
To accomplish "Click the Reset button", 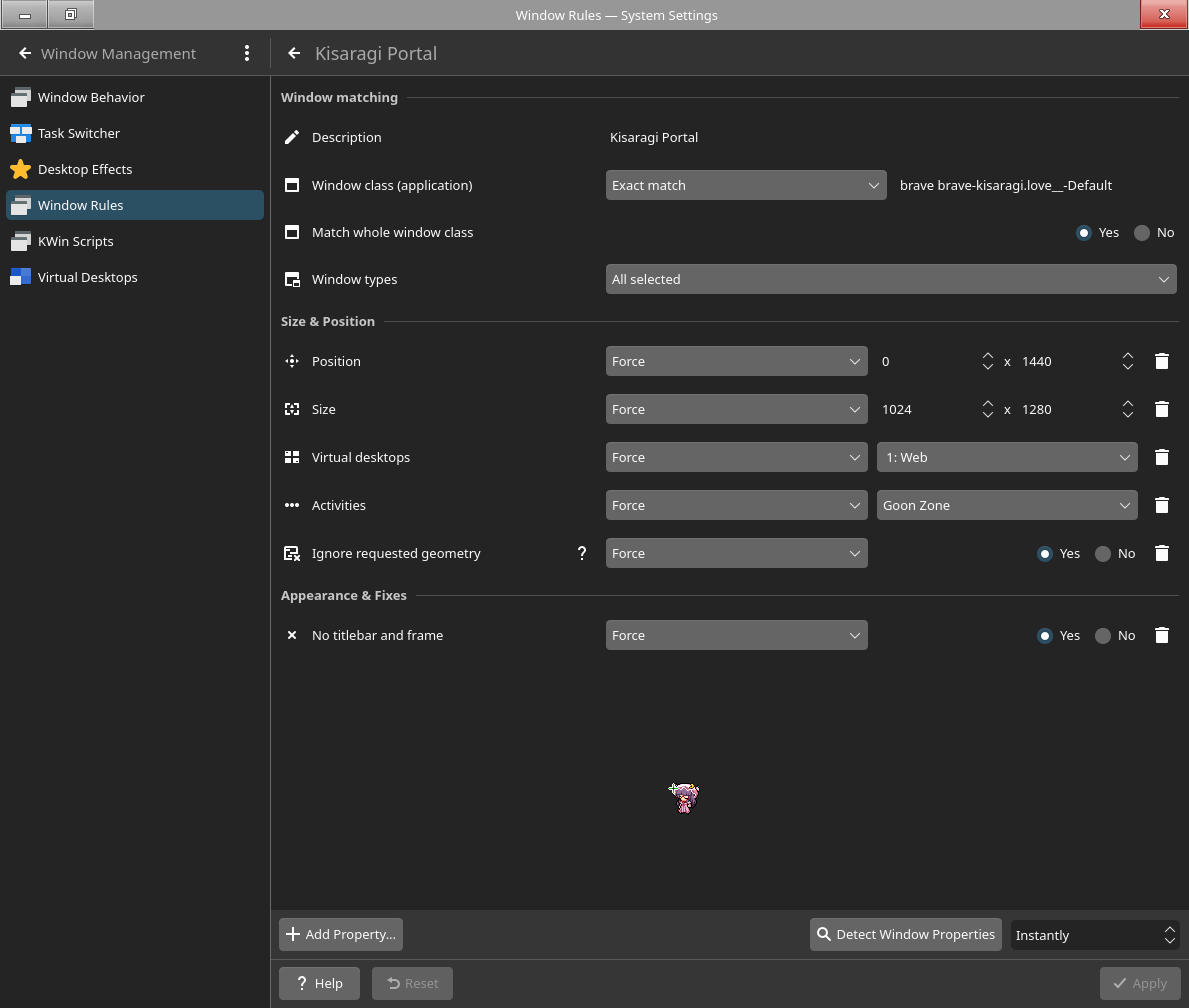I will click(413, 983).
